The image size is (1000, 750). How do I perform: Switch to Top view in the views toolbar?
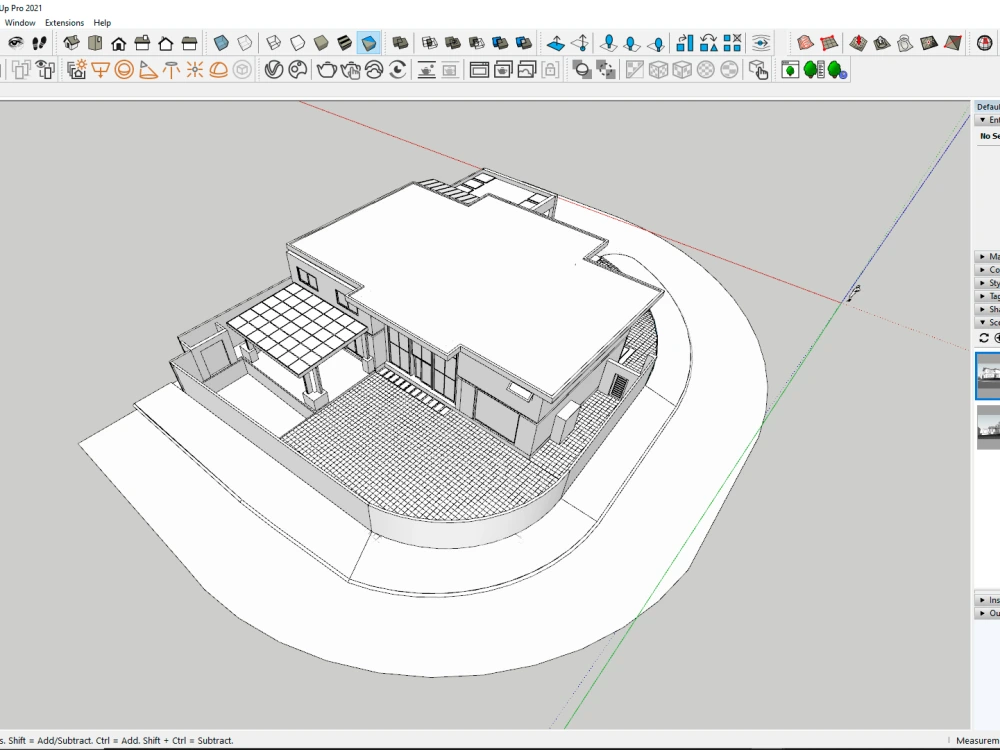click(x=95, y=42)
